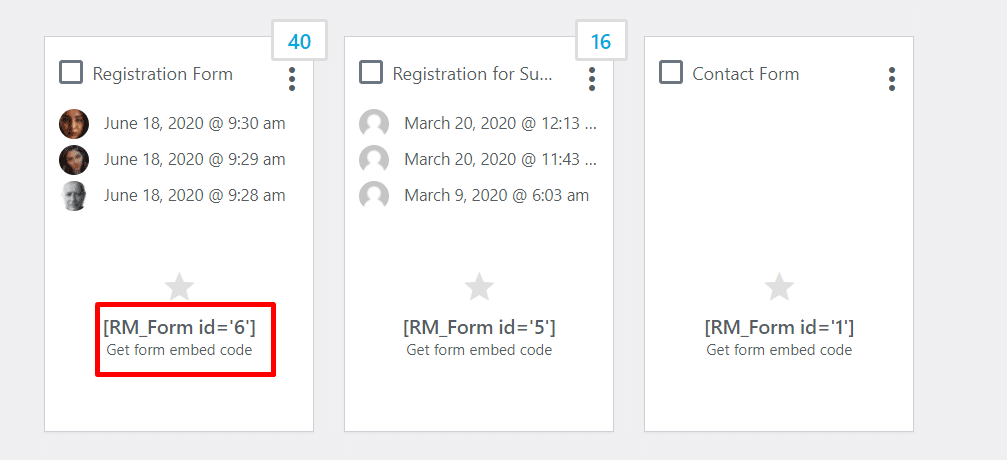Click star icon on Registration Form card

coord(179,287)
